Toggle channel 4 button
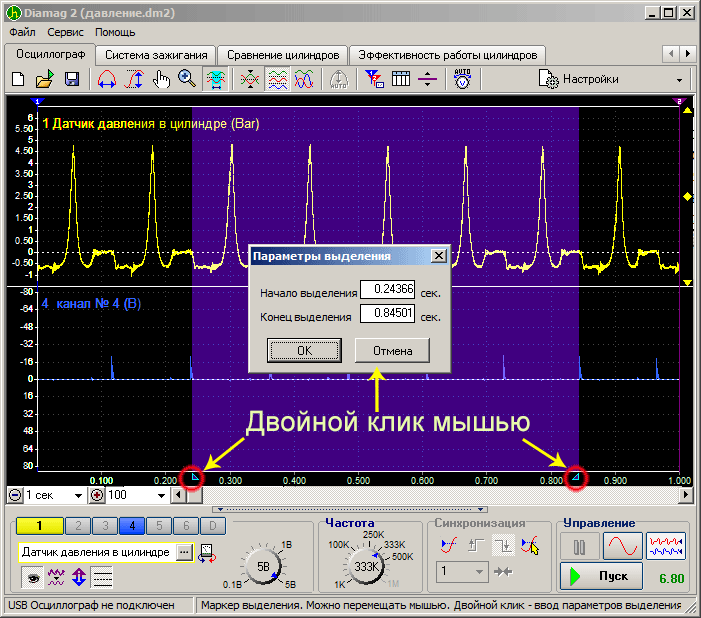The height and width of the screenshot is (618, 701). pyautogui.click(x=132, y=526)
